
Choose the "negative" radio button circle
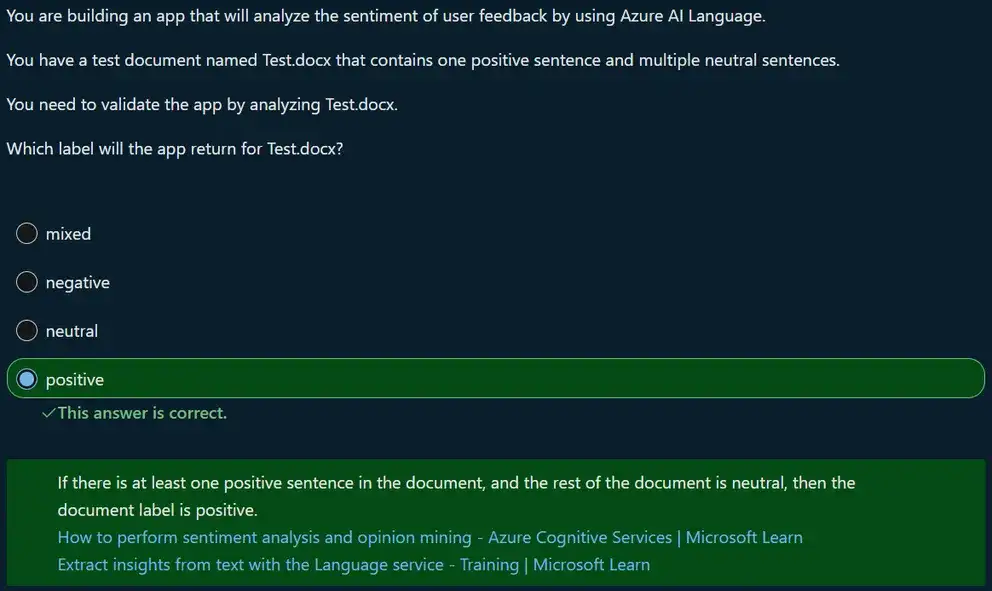click(x=27, y=283)
